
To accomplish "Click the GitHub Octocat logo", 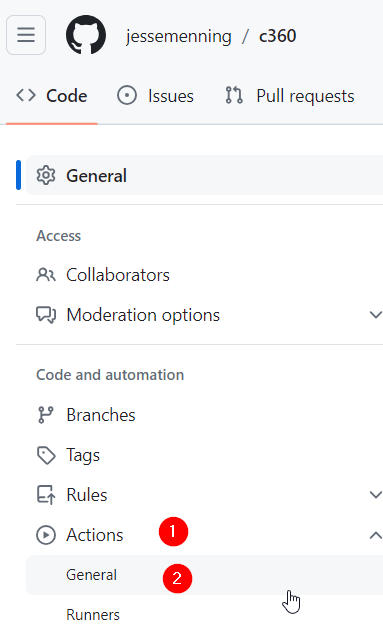I will (x=86, y=35).
